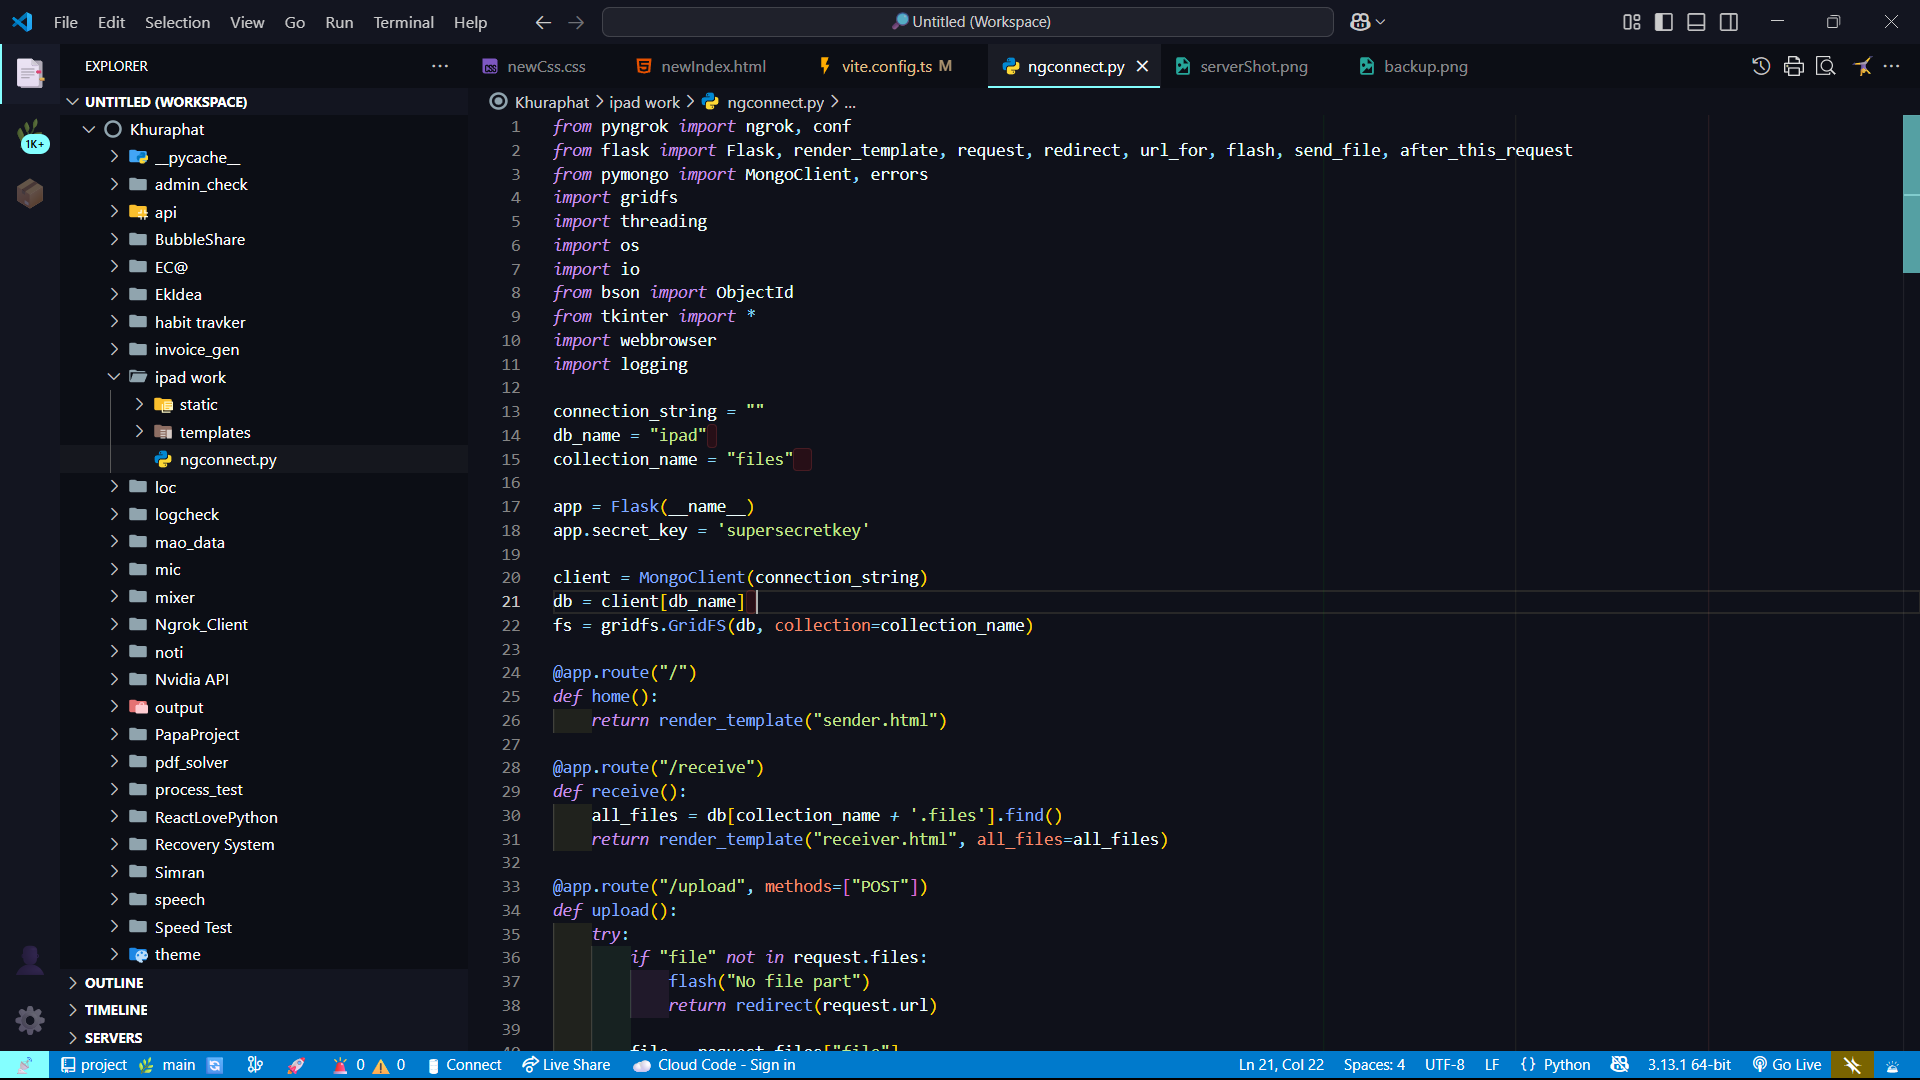Open the Terminal menu
1920x1080 pixels.
[403, 22]
